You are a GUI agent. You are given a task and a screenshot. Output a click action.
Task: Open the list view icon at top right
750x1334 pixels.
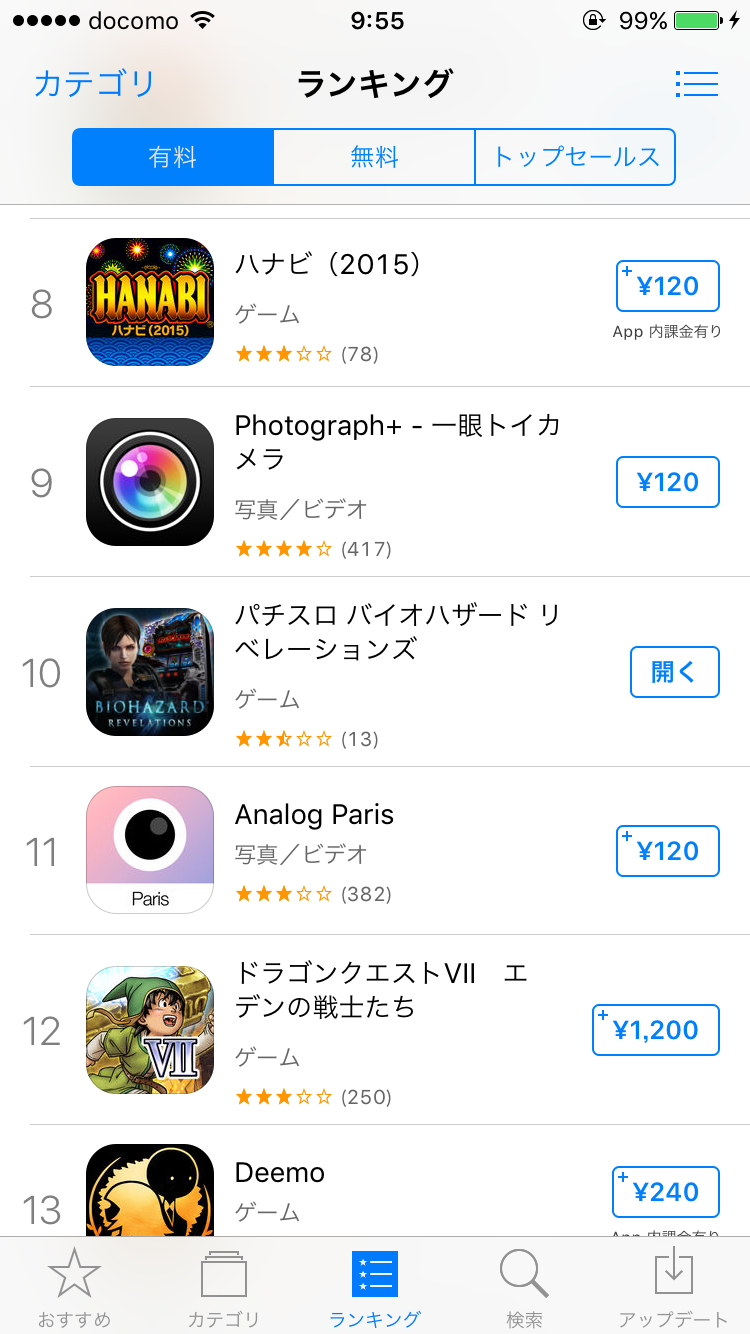pyautogui.click(x=696, y=83)
